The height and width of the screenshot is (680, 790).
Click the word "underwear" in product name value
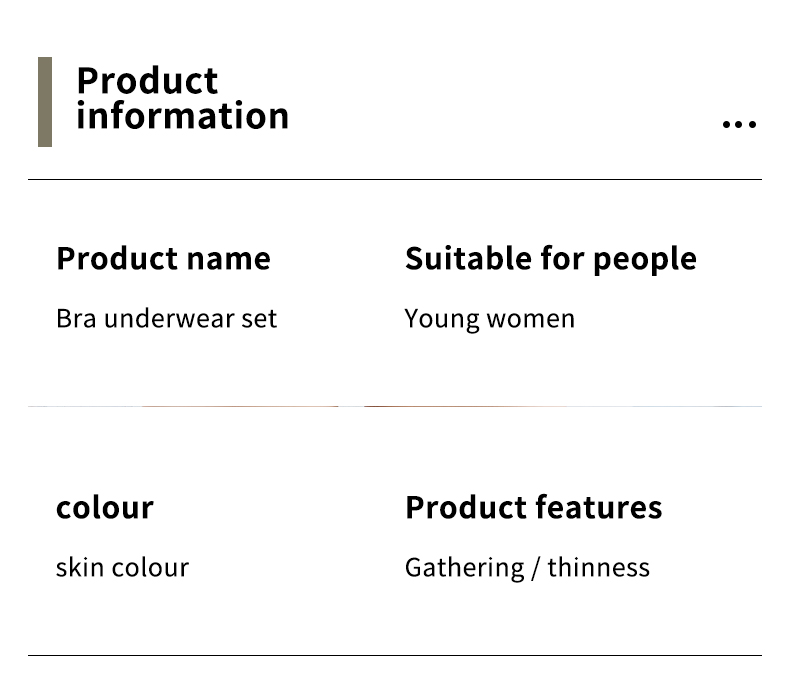pyautogui.click(x=169, y=318)
